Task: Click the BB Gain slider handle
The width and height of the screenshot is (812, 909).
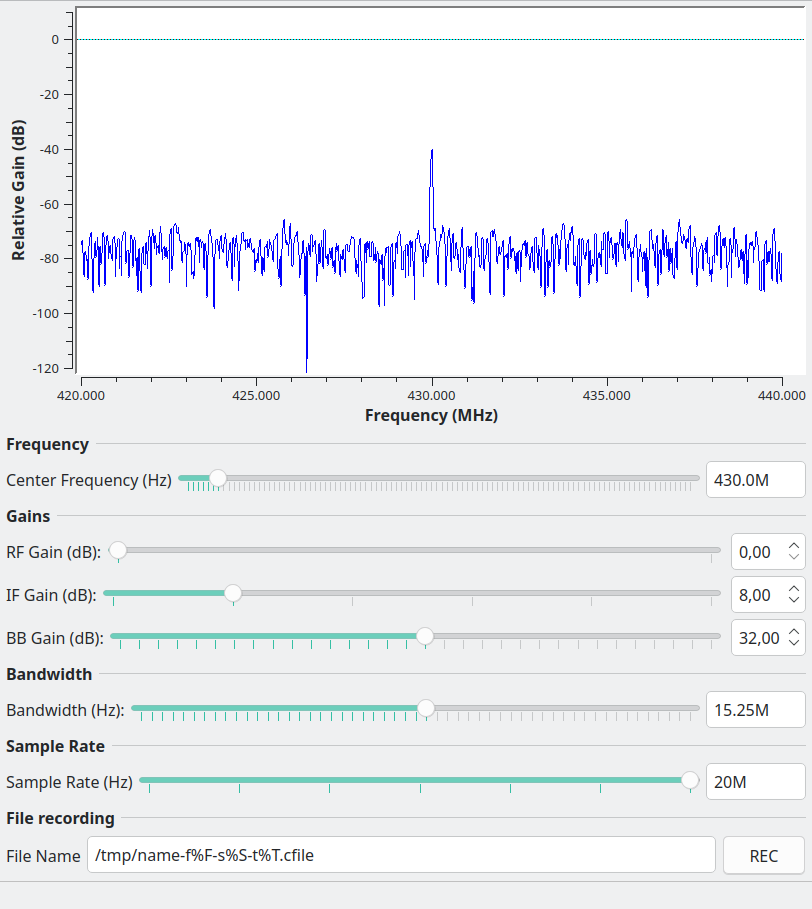Action: pos(425,636)
